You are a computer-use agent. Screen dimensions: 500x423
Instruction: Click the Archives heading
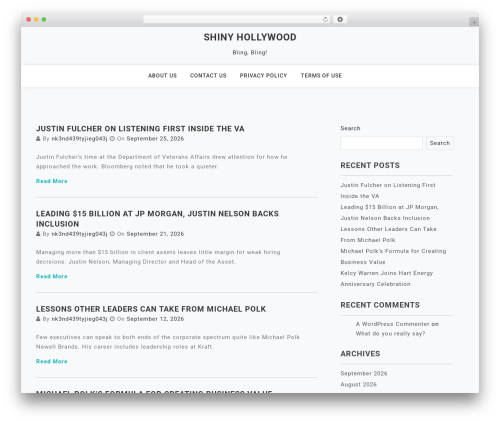[360, 354]
